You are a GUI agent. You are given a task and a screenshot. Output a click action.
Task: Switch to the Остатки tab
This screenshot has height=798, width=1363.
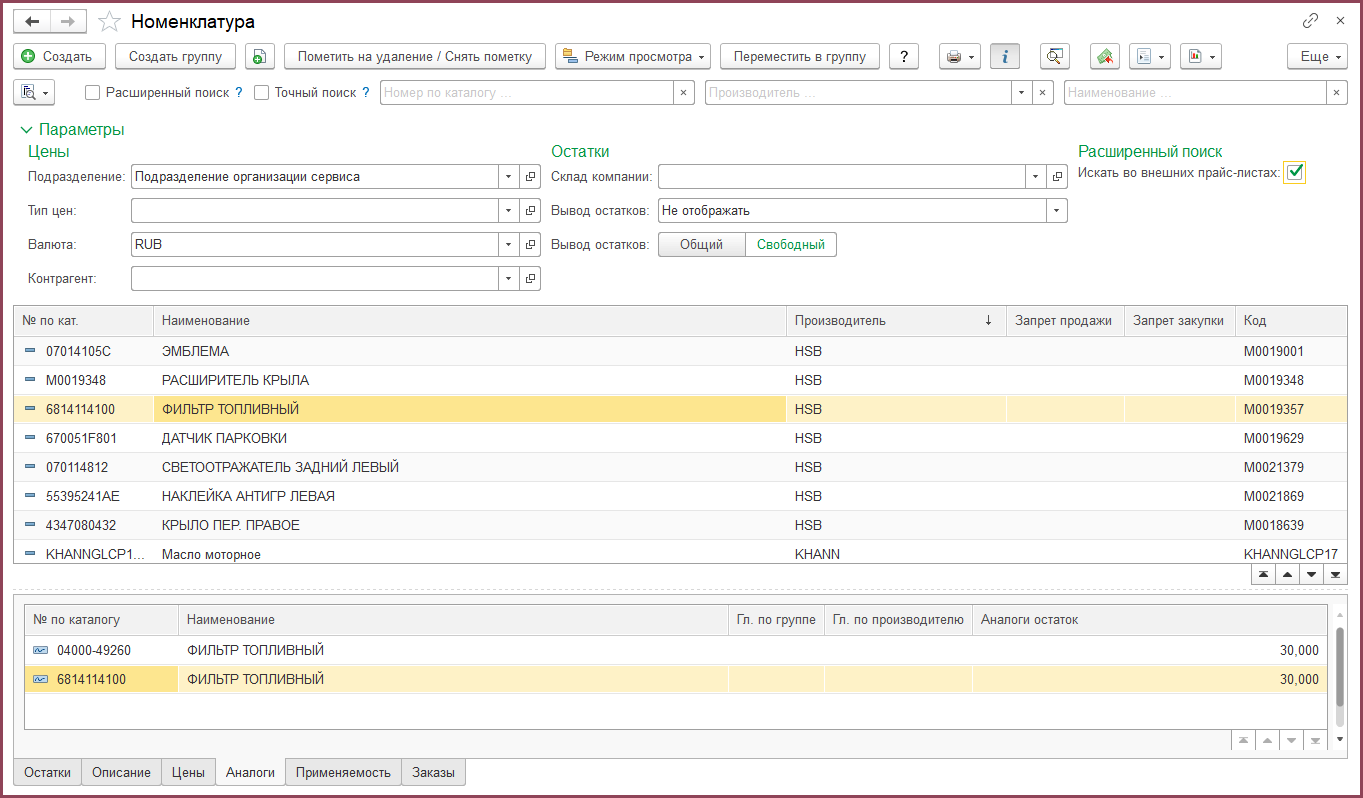coord(48,772)
